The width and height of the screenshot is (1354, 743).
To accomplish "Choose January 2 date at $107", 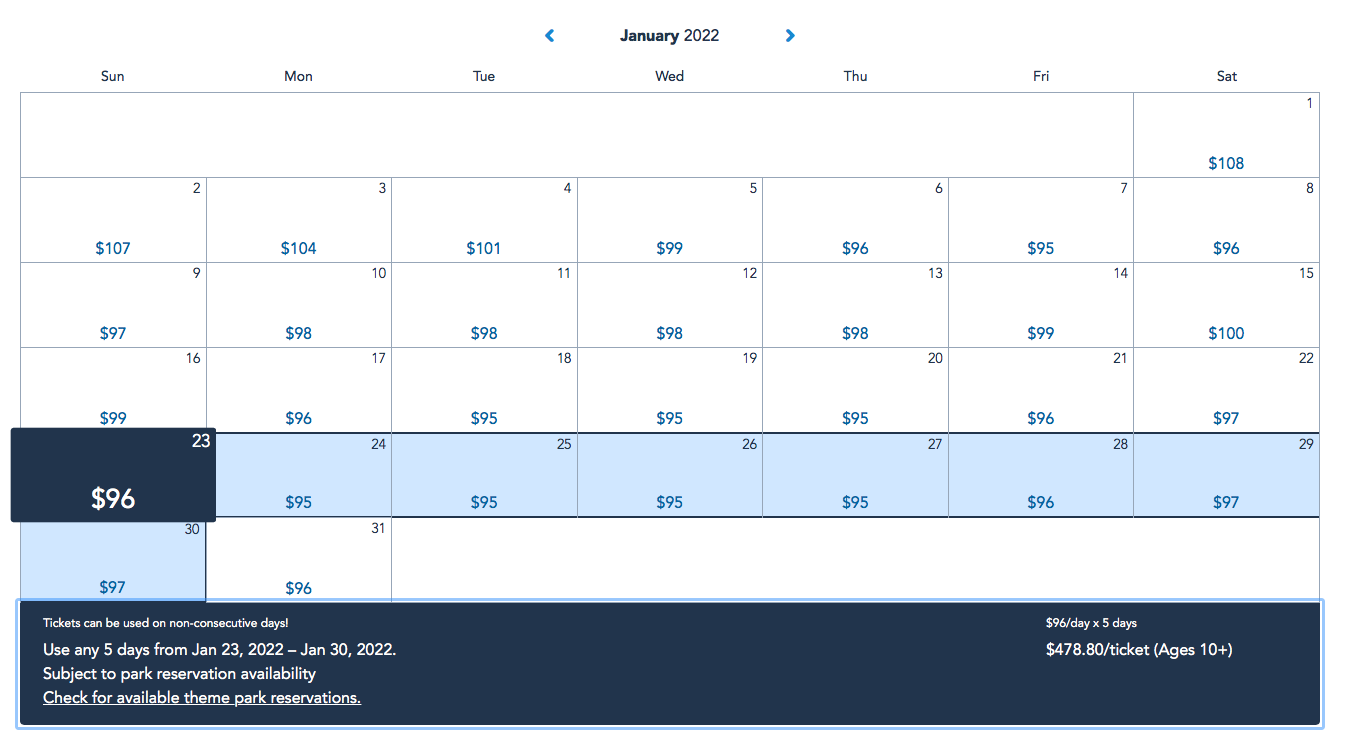I will click(x=113, y=221).
